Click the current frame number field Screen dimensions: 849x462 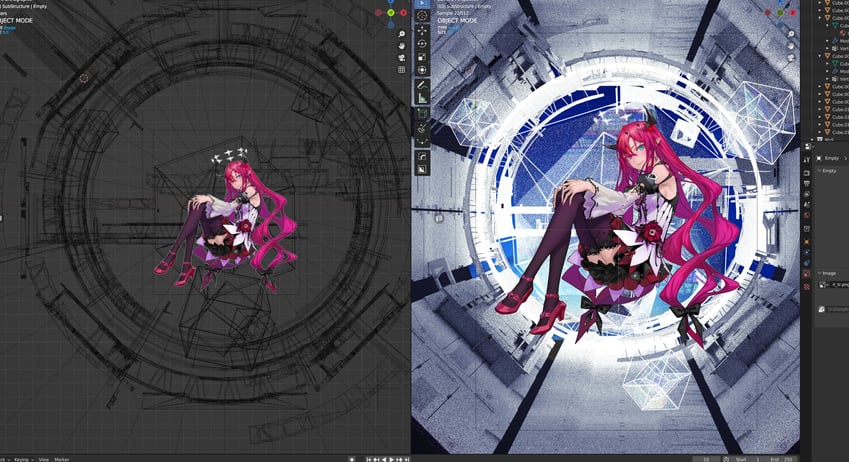click(706, 459)
